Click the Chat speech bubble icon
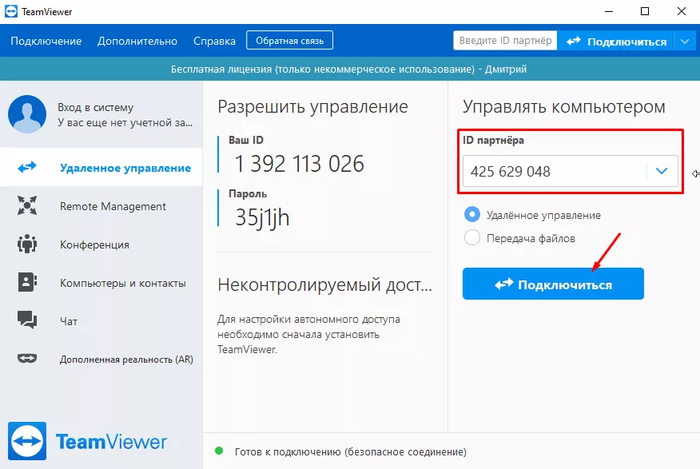 pyautogui.click(x=27, y=321)
